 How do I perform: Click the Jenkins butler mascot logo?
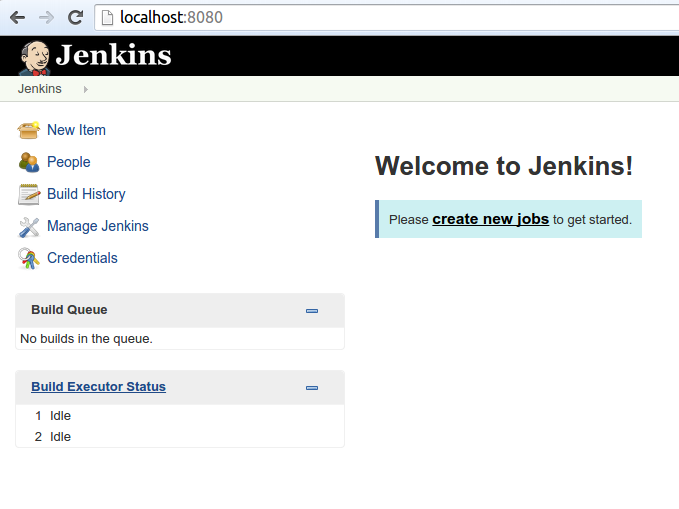pyautogui.click(x=34, y=58)
